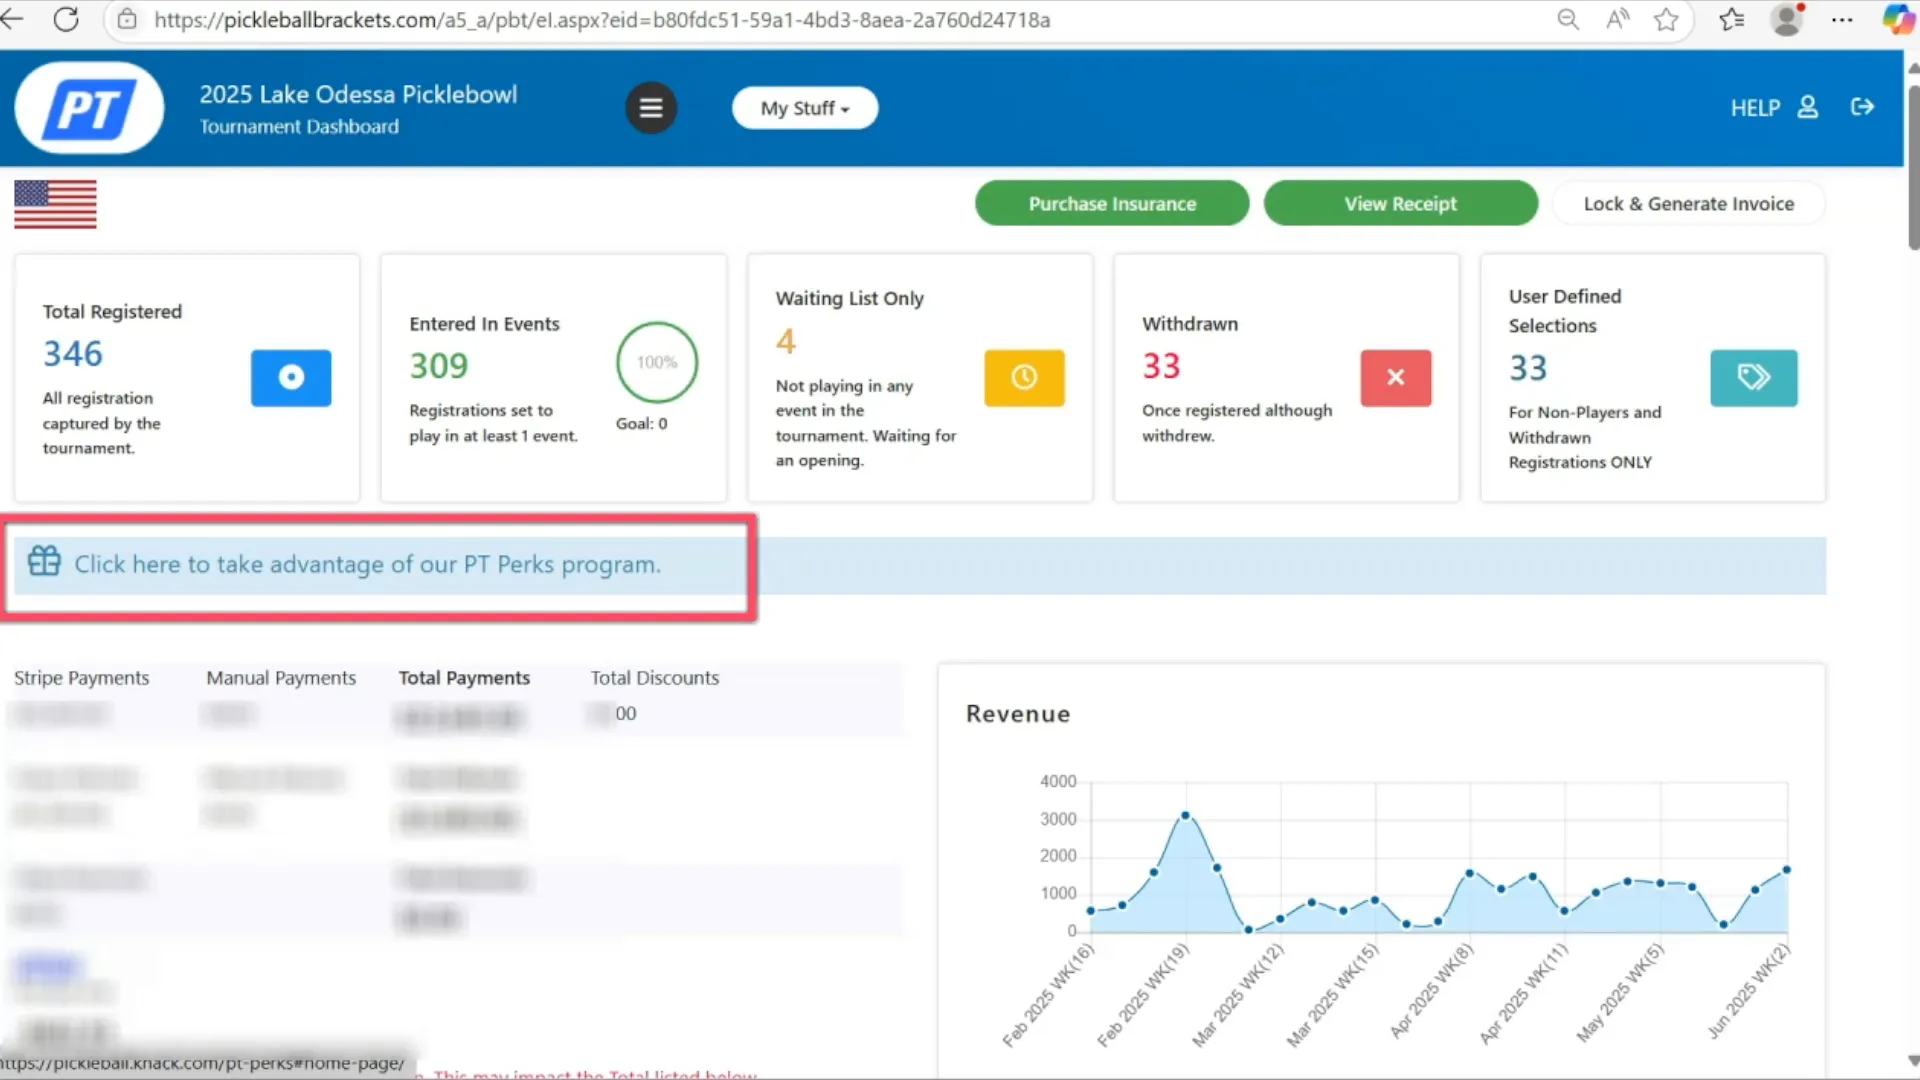Click the yellow Waiting List clock icon
This screenshot has height=1080, width=1920.
click(x=1024, y=377)
